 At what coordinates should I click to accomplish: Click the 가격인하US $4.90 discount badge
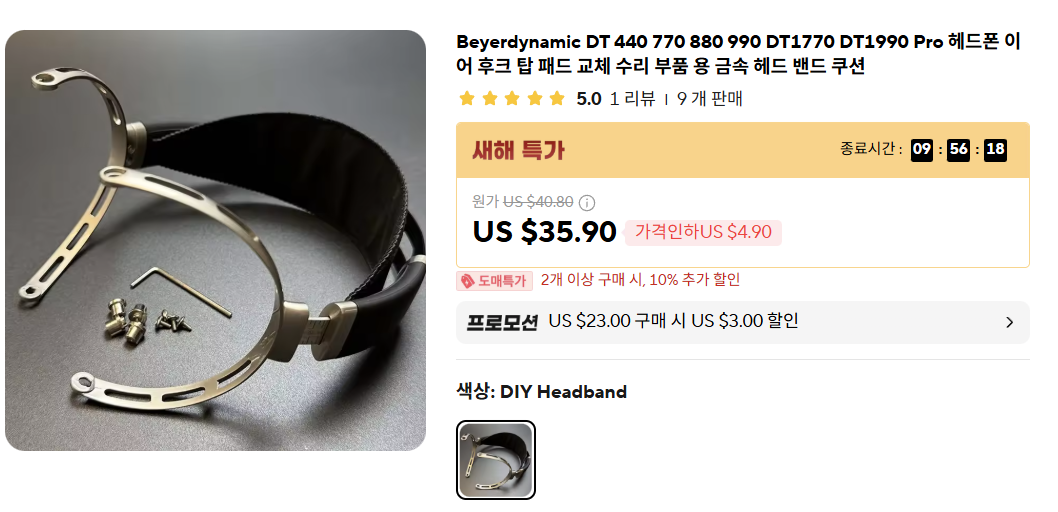tap(703, 233)
